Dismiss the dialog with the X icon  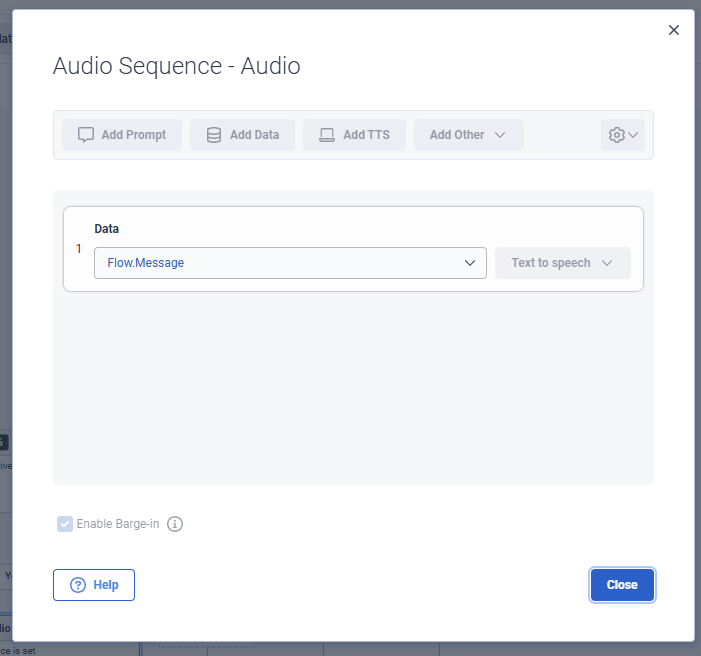tap(674, 30)
